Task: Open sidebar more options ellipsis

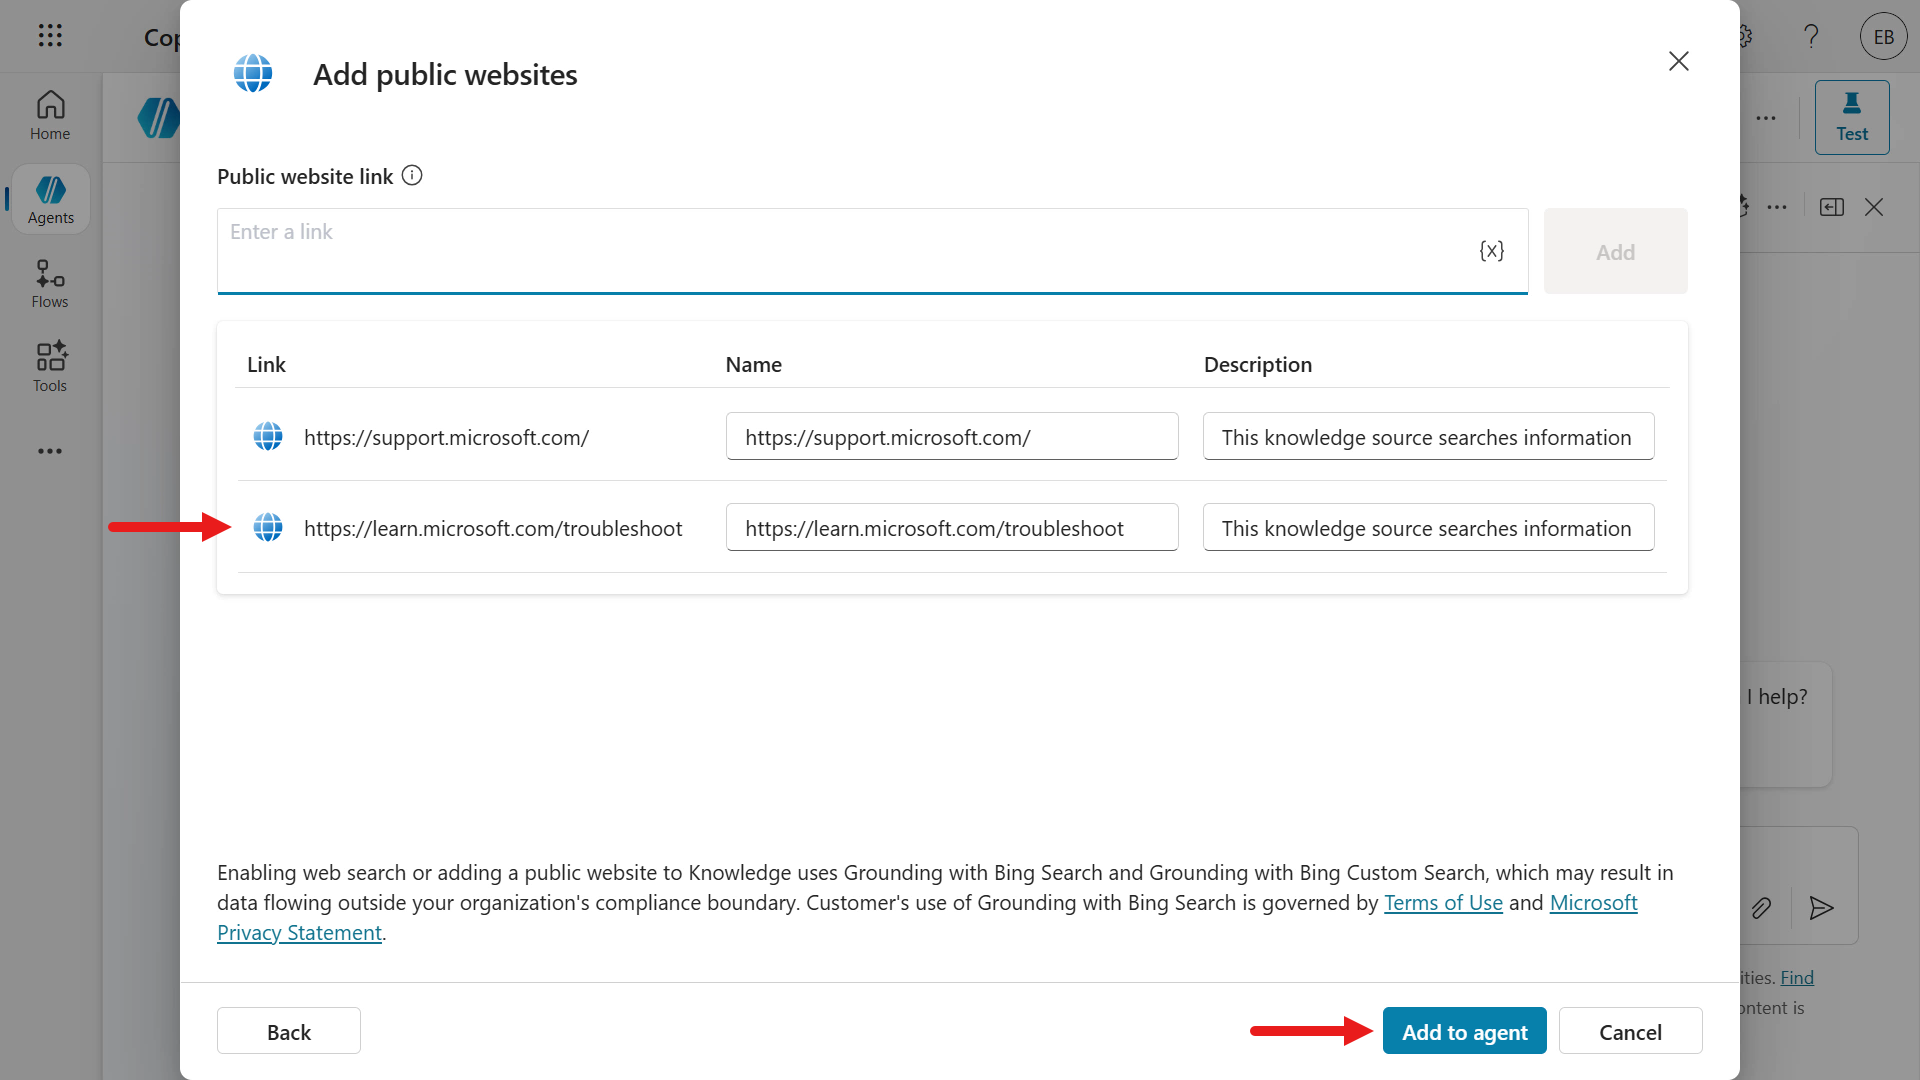Action: pyautogui.click(x=50, y=451)
